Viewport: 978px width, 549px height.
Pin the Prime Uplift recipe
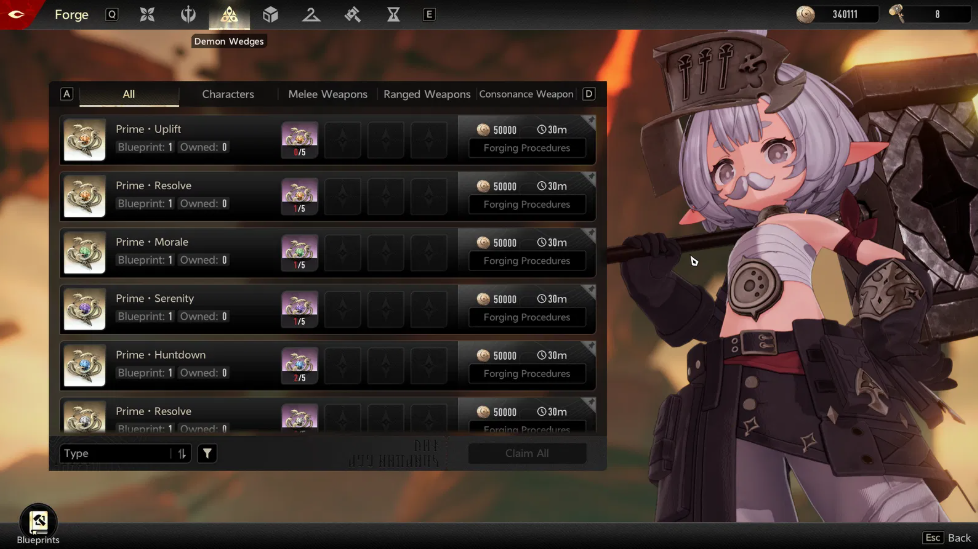(590, 120)
